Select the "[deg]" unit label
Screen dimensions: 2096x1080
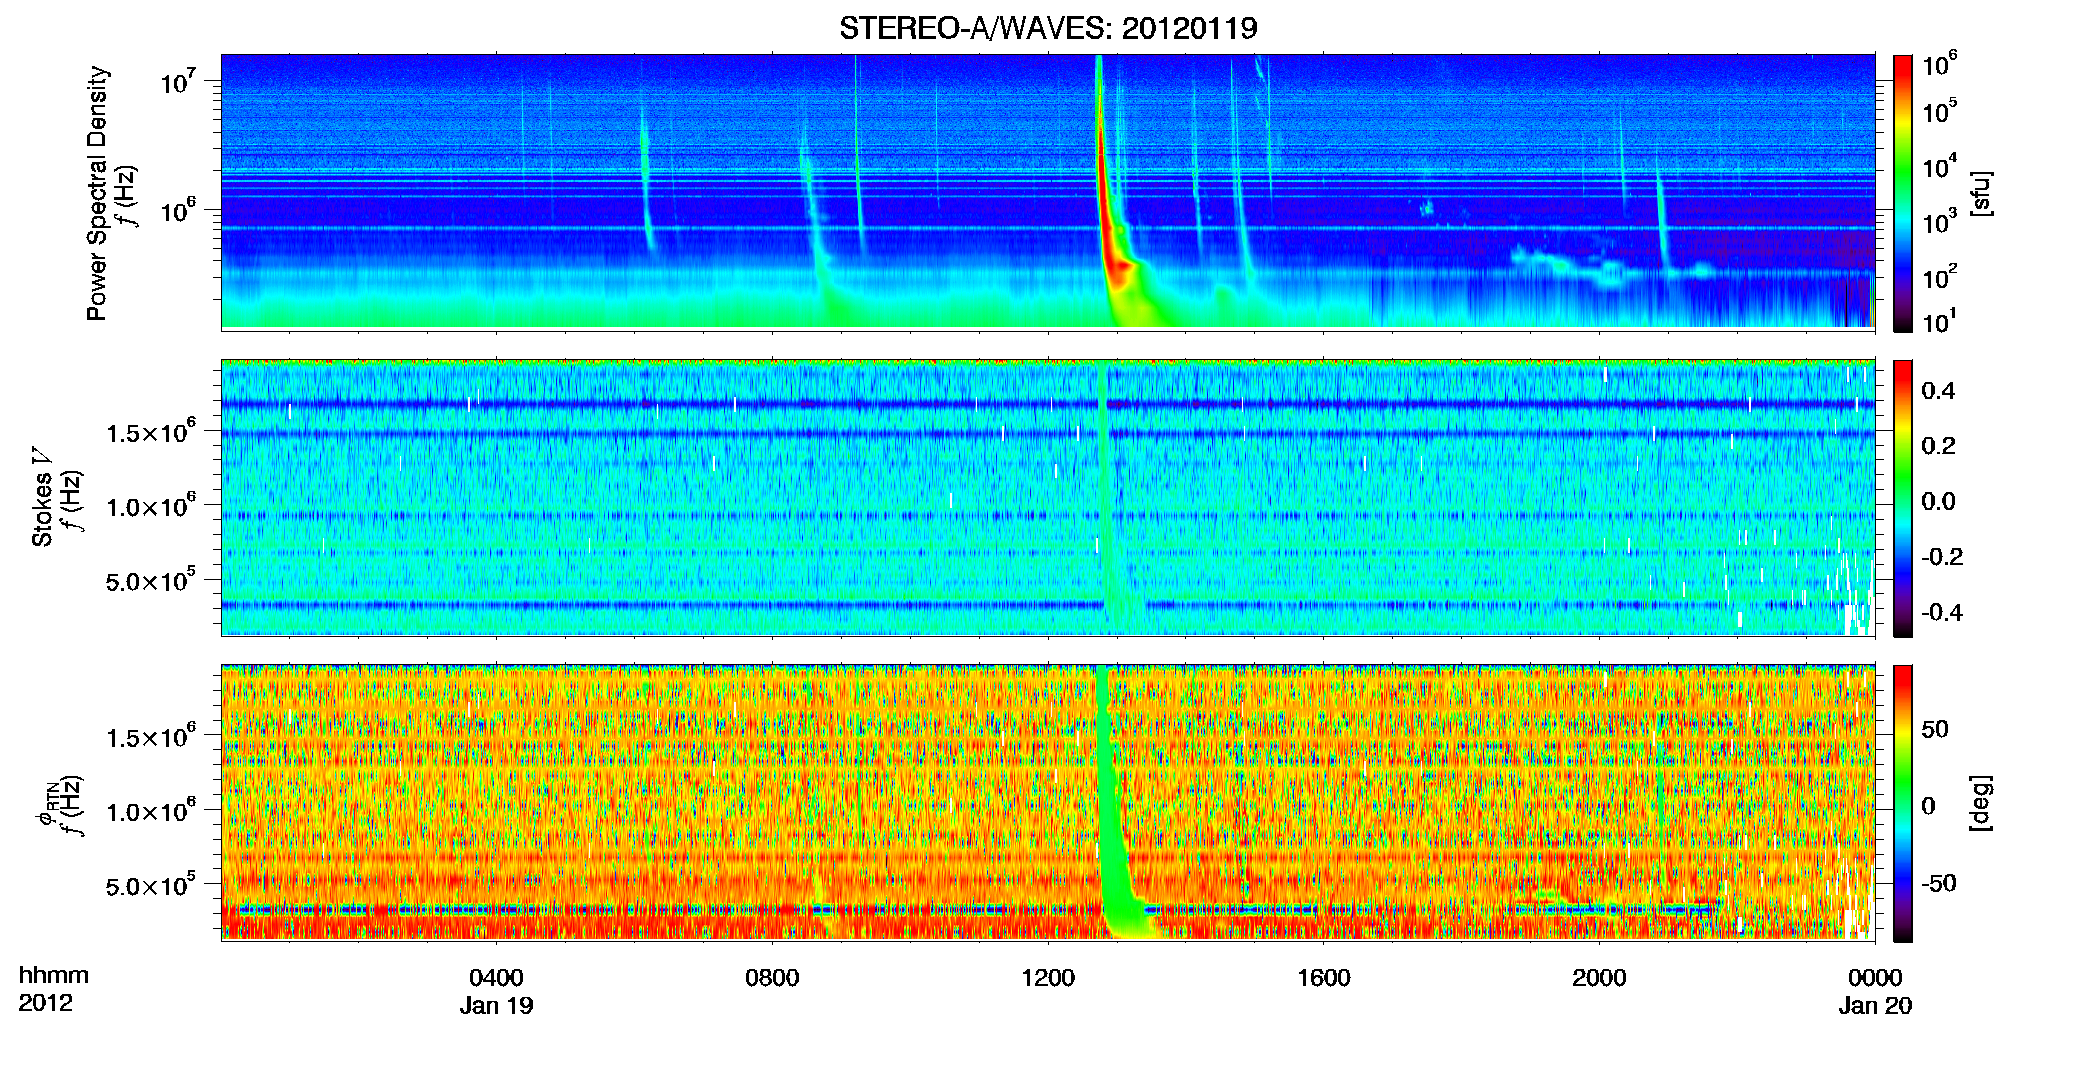1980,803
